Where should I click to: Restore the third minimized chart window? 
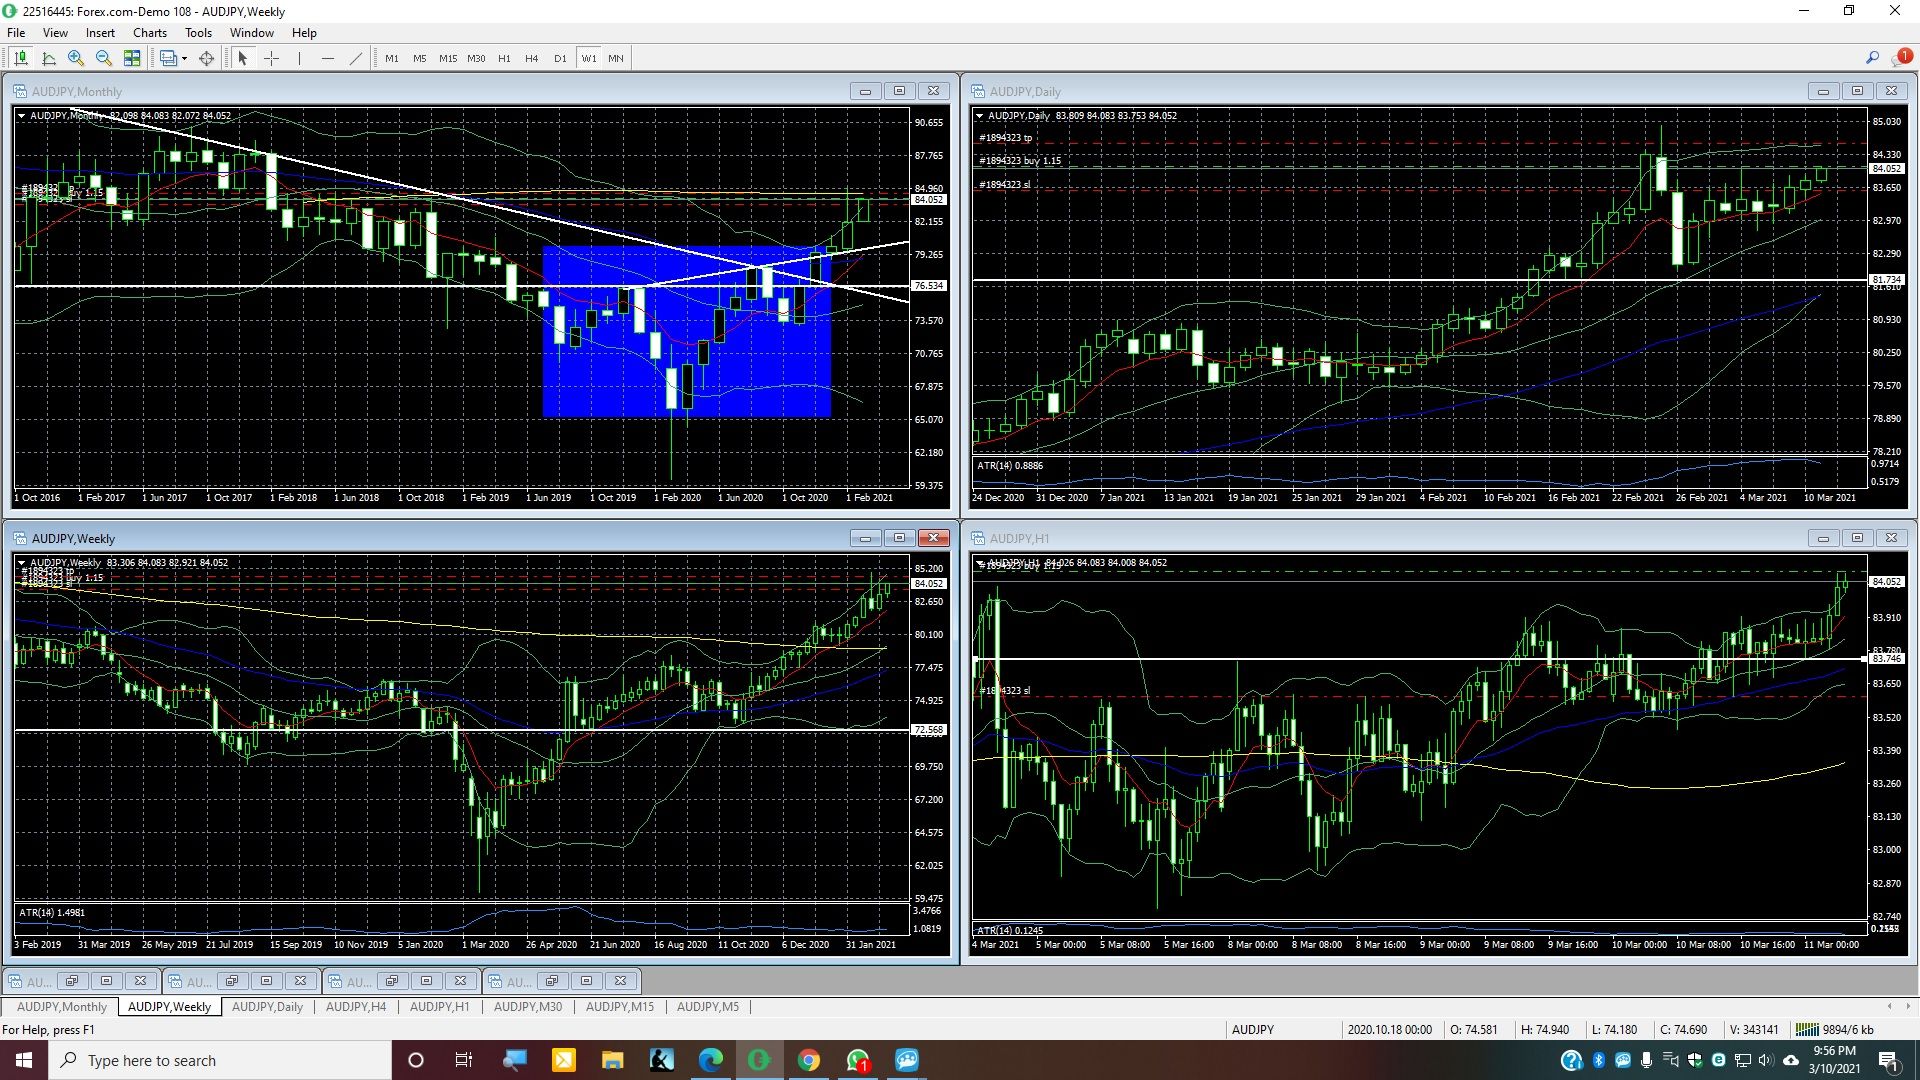[x=392, y=981]
